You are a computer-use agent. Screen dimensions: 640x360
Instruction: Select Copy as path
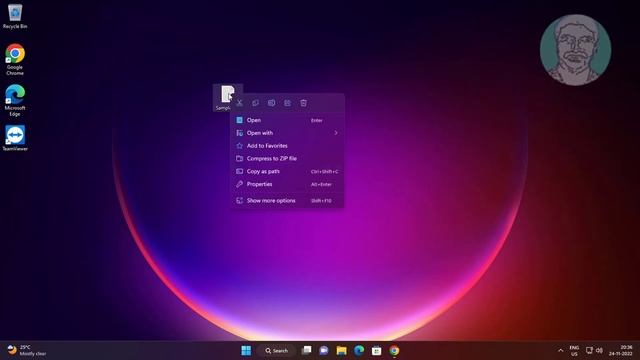pos(287,171)
